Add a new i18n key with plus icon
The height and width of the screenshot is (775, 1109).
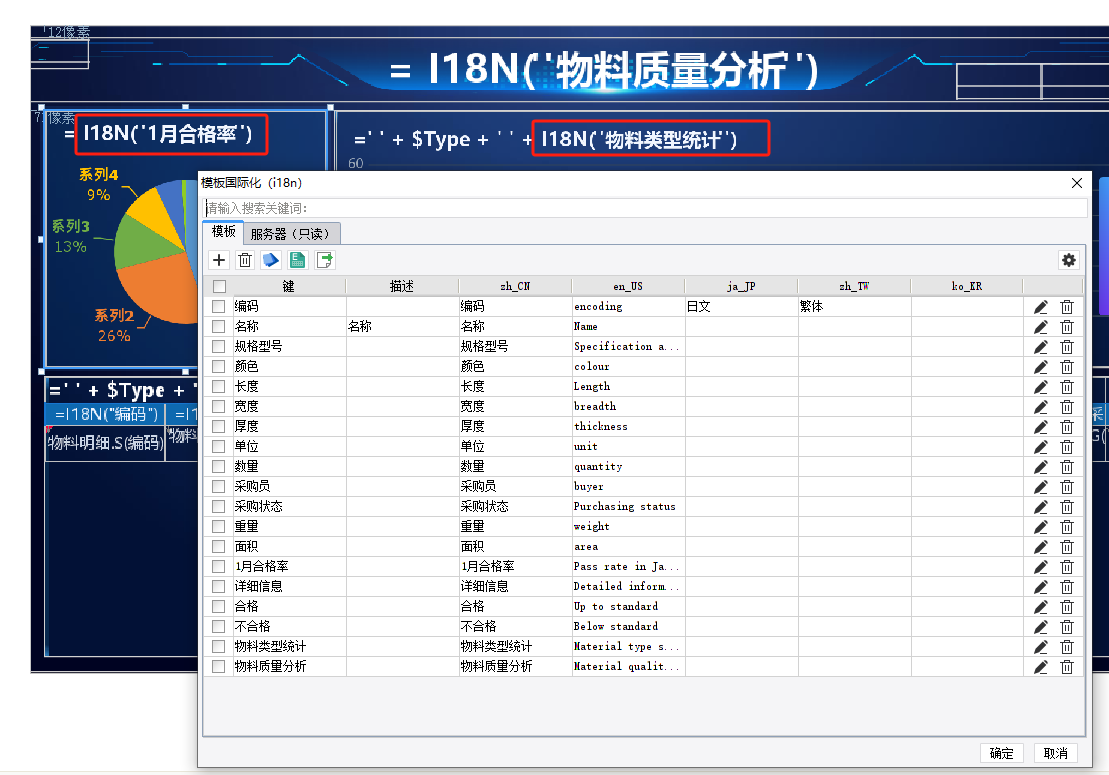pos(219,260)
